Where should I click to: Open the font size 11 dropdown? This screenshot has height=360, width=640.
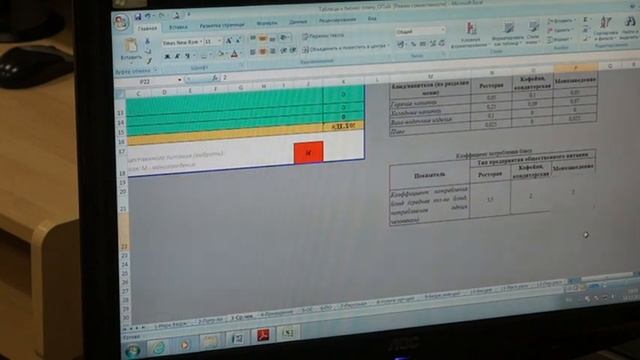220,41
